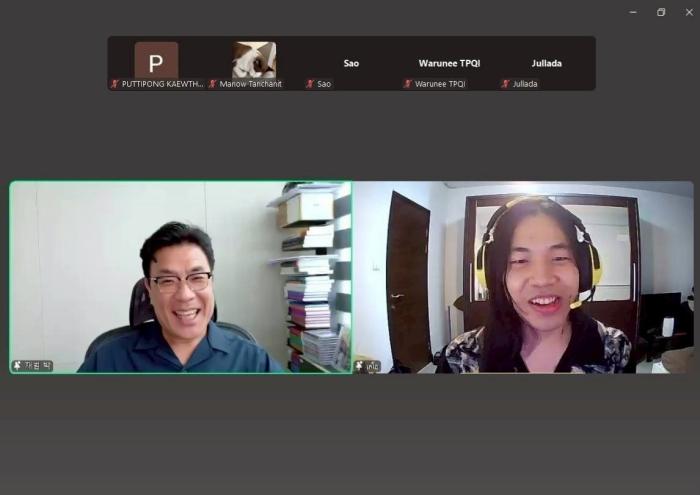This screenshot has height=495, width=700.
Task: Select Manow Tanchanit's cat profile picture
Action: [x=254, y=60]
